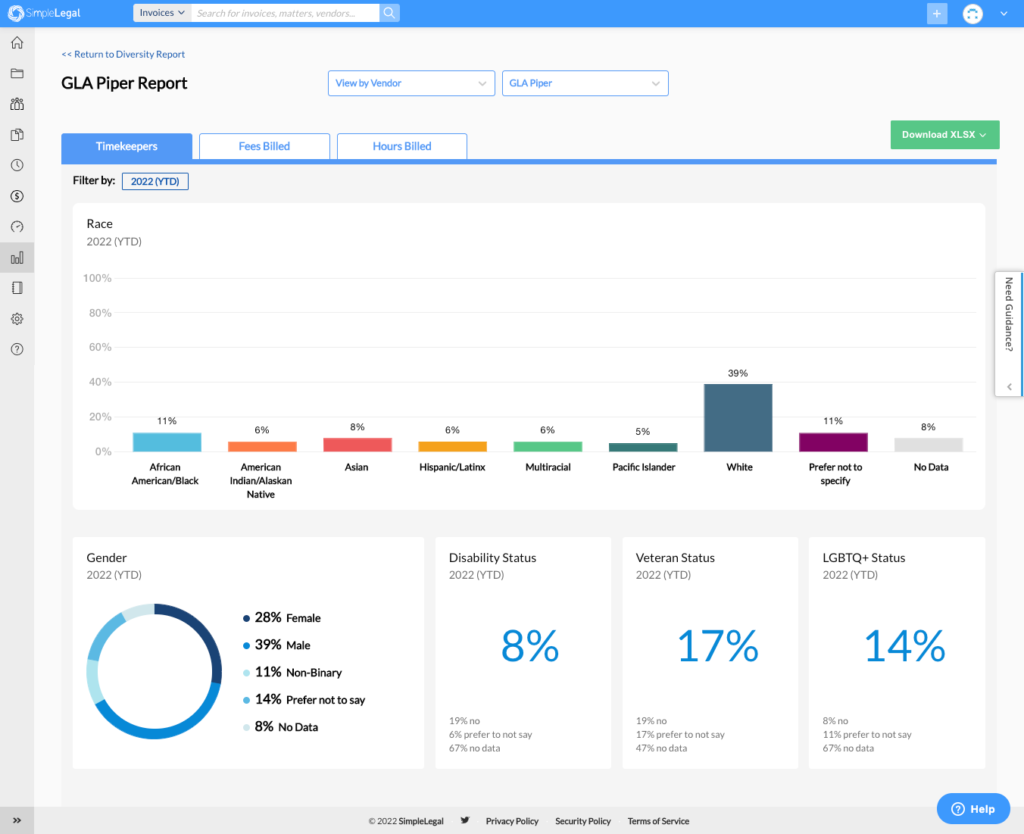
Task: Expand the Invoices search scope dropdown
Action: pyautogui.click(x=160, y=12)
